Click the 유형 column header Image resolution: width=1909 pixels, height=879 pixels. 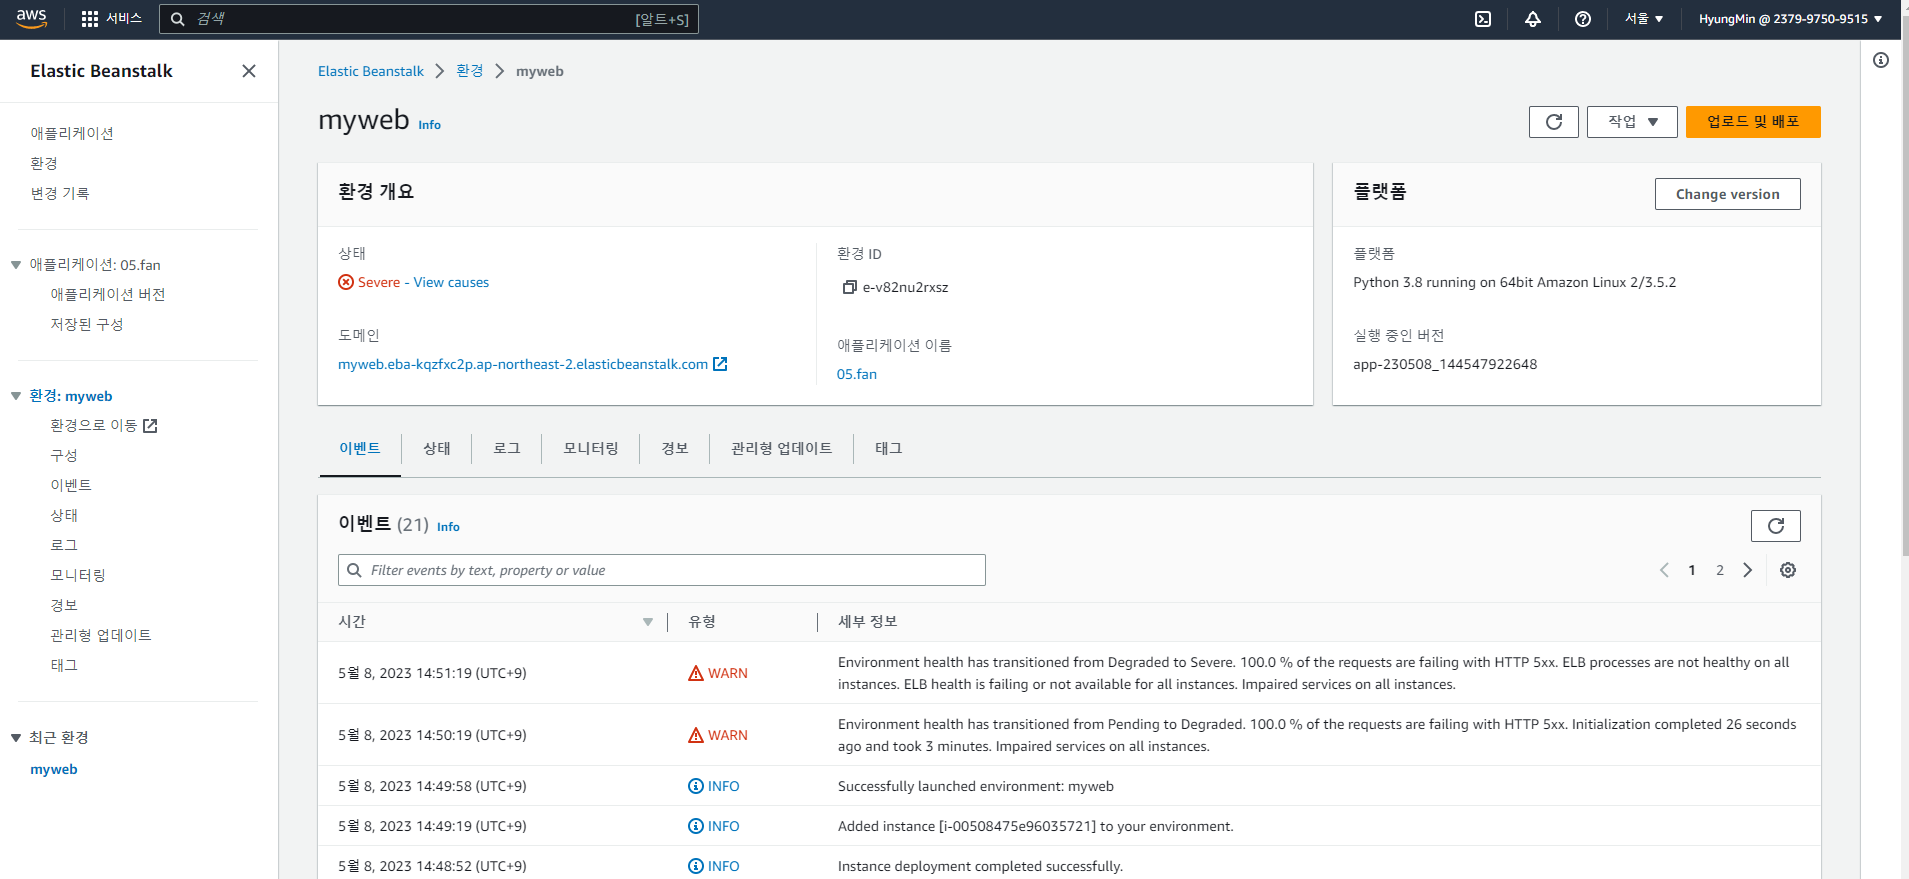[702, 622]
